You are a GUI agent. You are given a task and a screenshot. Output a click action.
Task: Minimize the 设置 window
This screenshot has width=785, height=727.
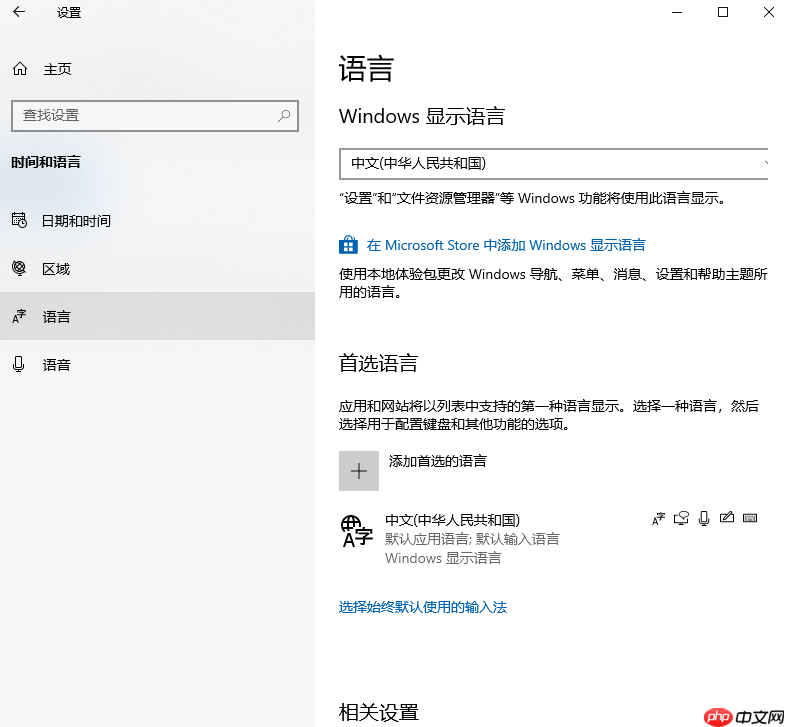(x=677, y=12)
